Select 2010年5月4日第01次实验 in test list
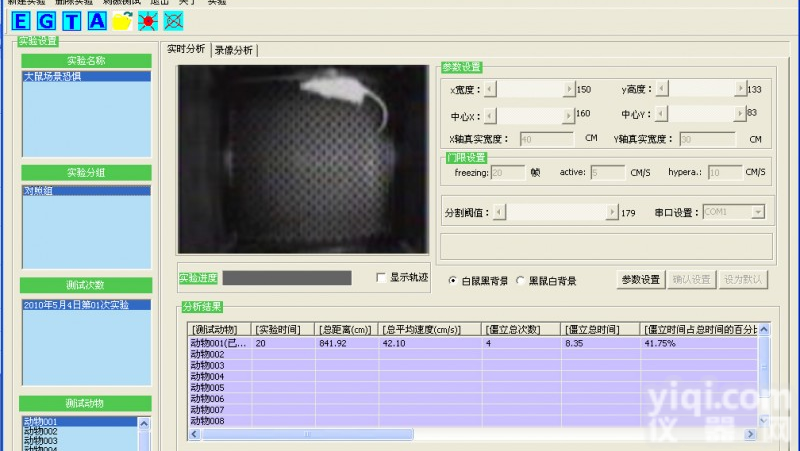This screenshot has width=800, height=451. click(82, 305)
